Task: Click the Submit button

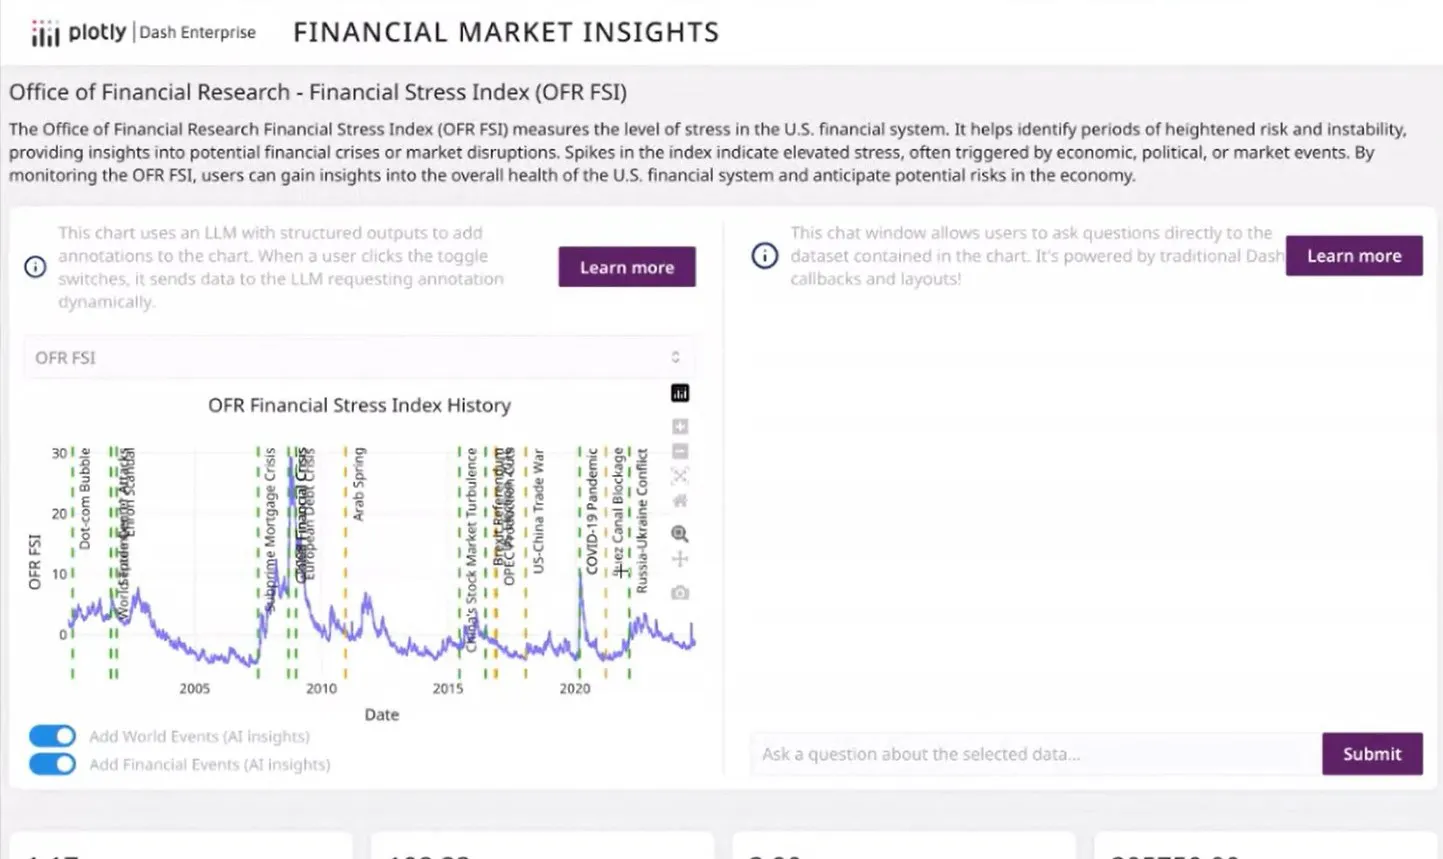Action: (1372, 754)
